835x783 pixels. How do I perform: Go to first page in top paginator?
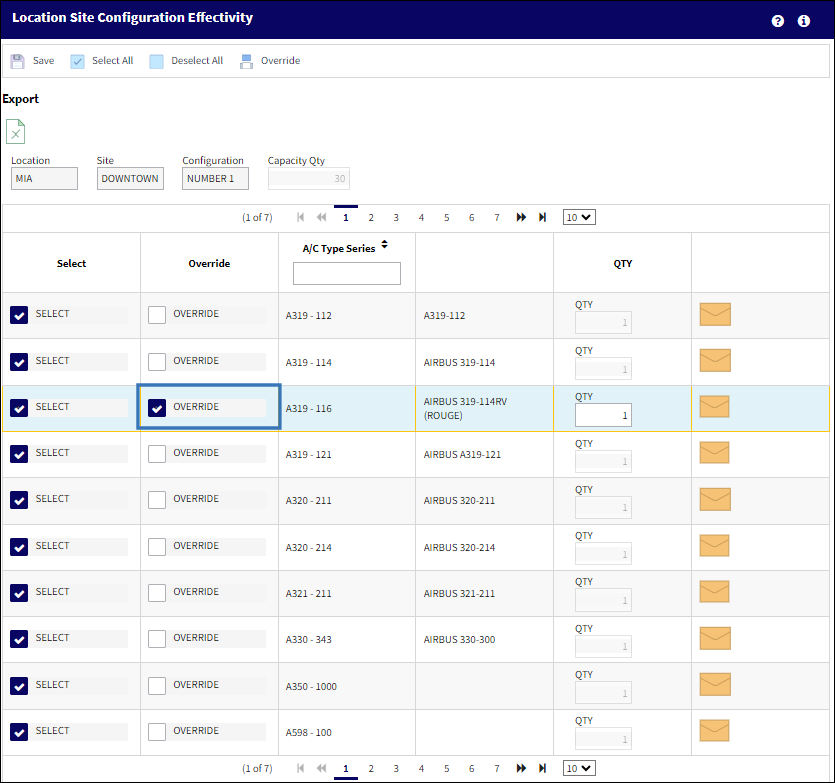[x=300, y=217]
